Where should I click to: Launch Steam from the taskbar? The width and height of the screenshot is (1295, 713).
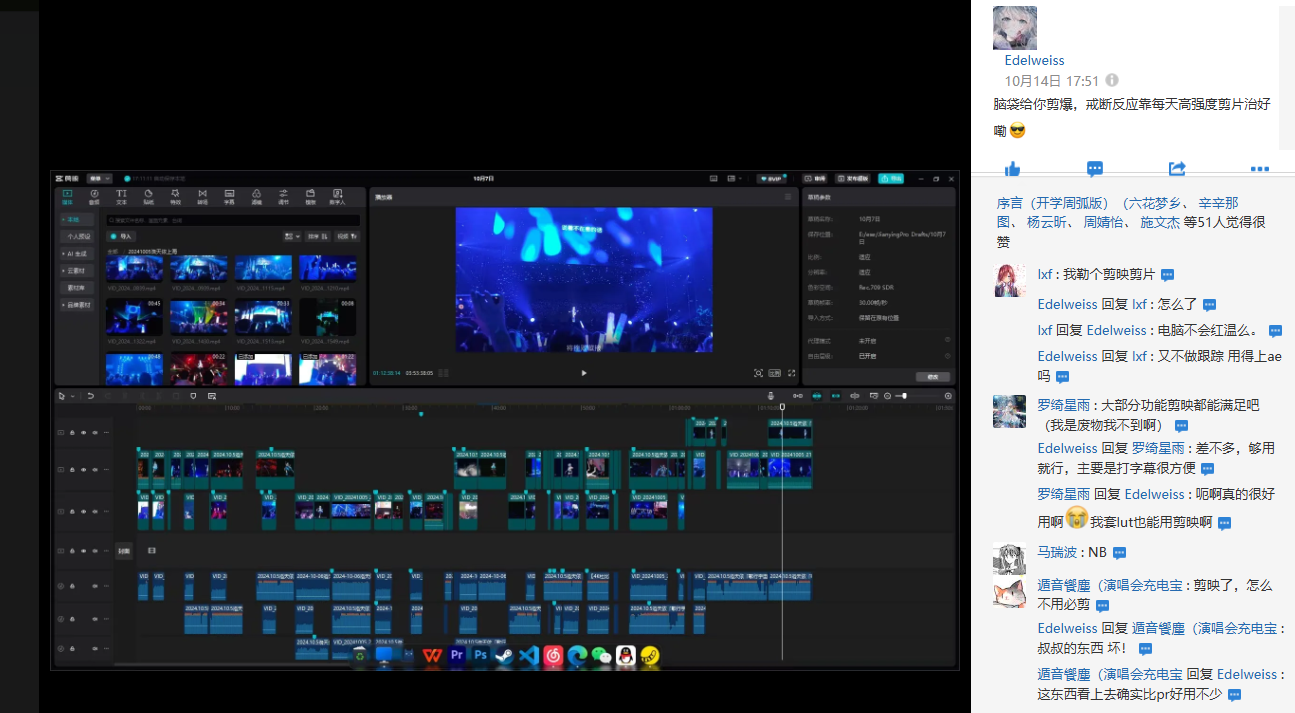tap(505, 655)
